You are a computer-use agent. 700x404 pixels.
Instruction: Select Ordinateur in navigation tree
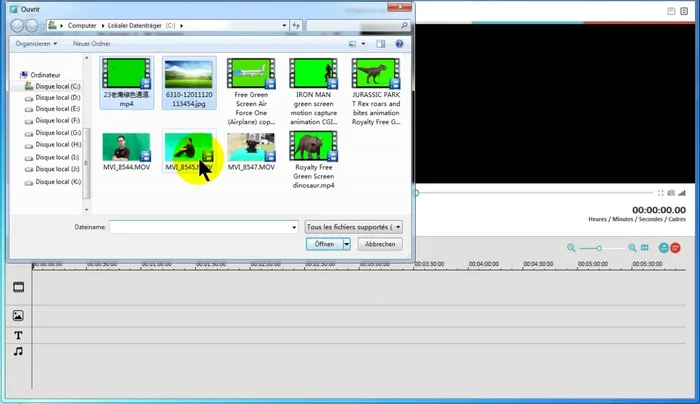pos(46,75)
